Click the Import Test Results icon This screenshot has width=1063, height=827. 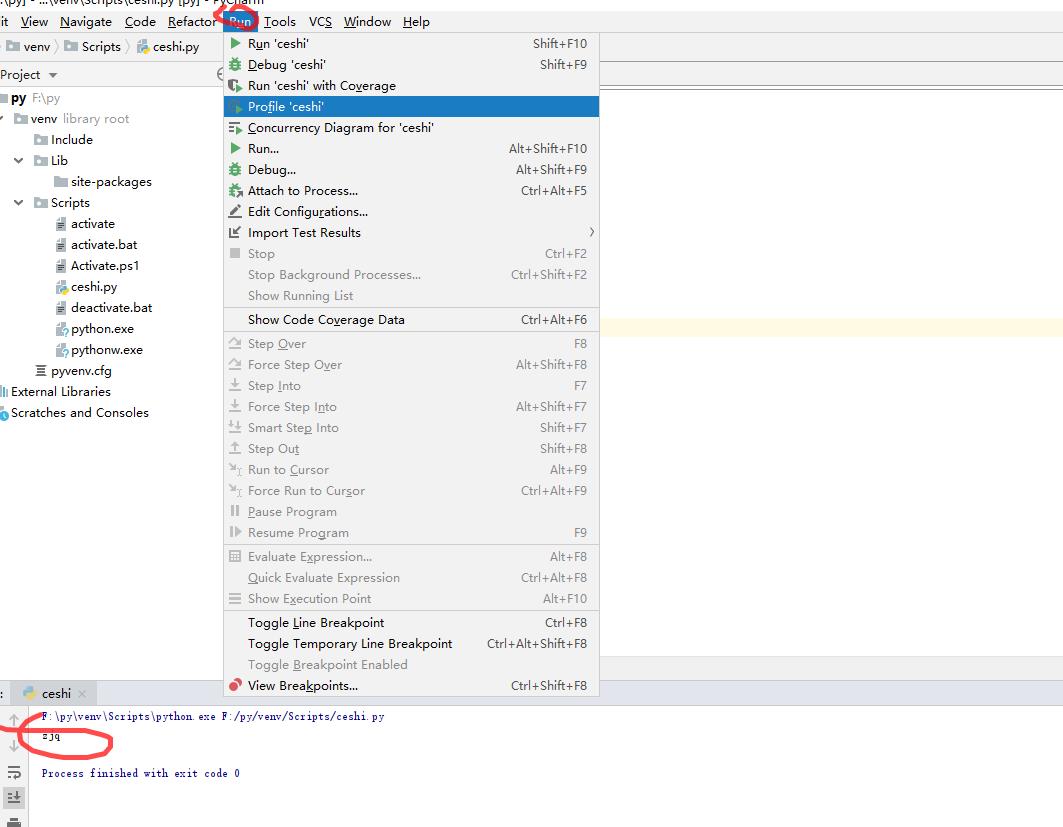point(235,233)
